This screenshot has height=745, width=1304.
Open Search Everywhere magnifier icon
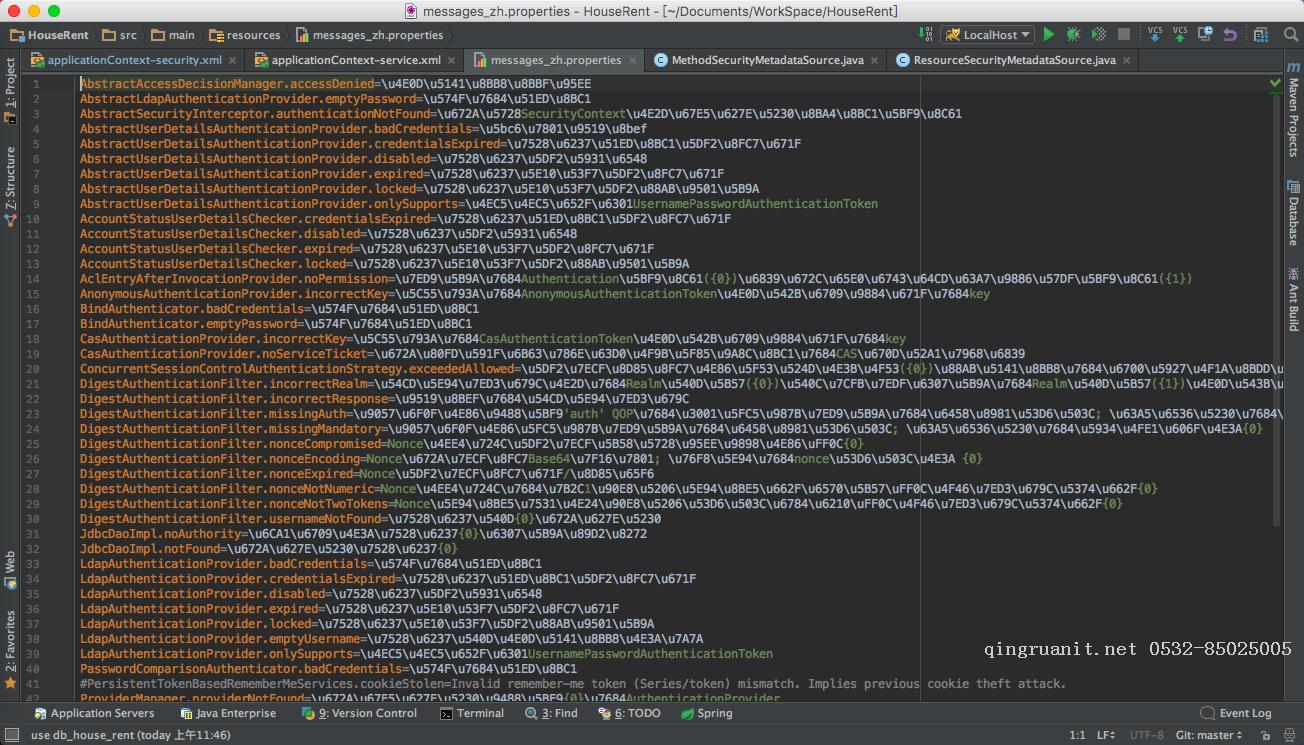[x=1290, y=35]
